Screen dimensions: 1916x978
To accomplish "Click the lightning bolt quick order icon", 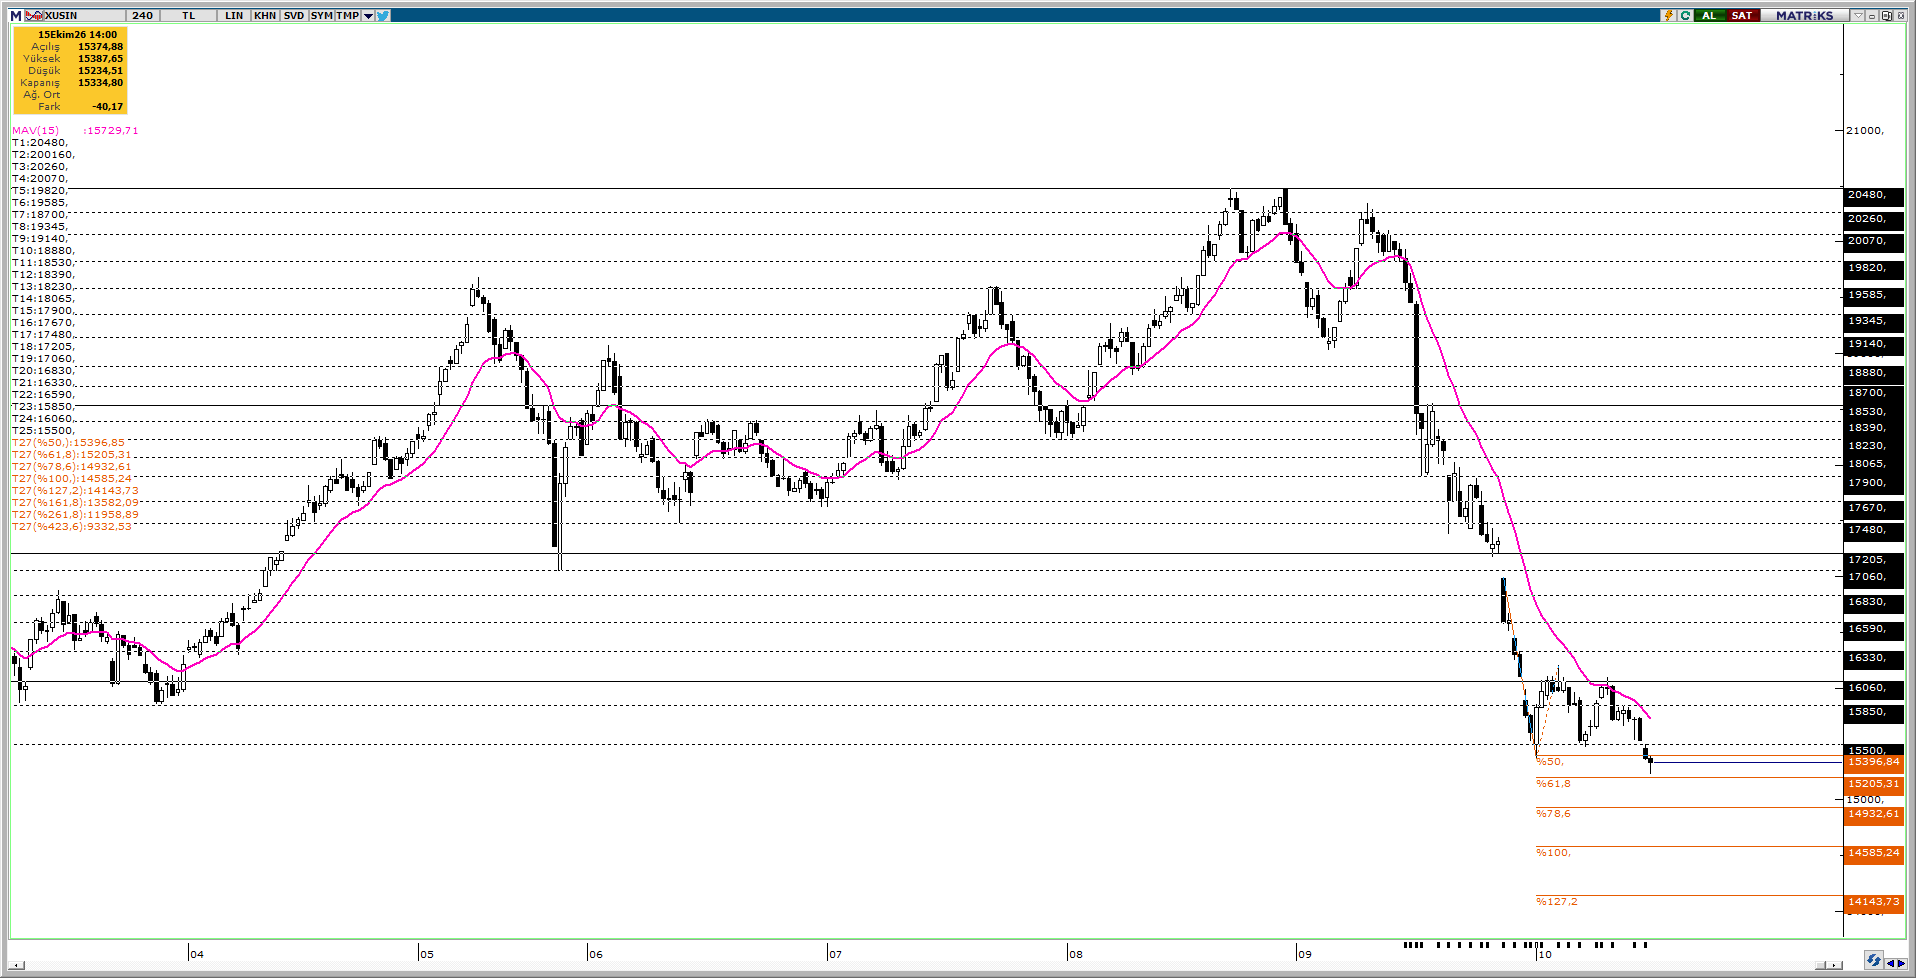I will click(1668, 15).
